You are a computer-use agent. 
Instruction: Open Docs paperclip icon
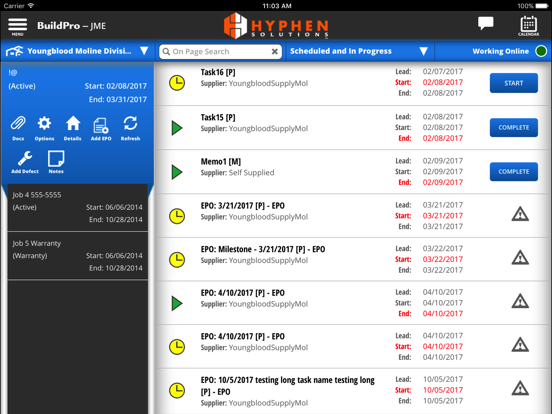[18, 128]
